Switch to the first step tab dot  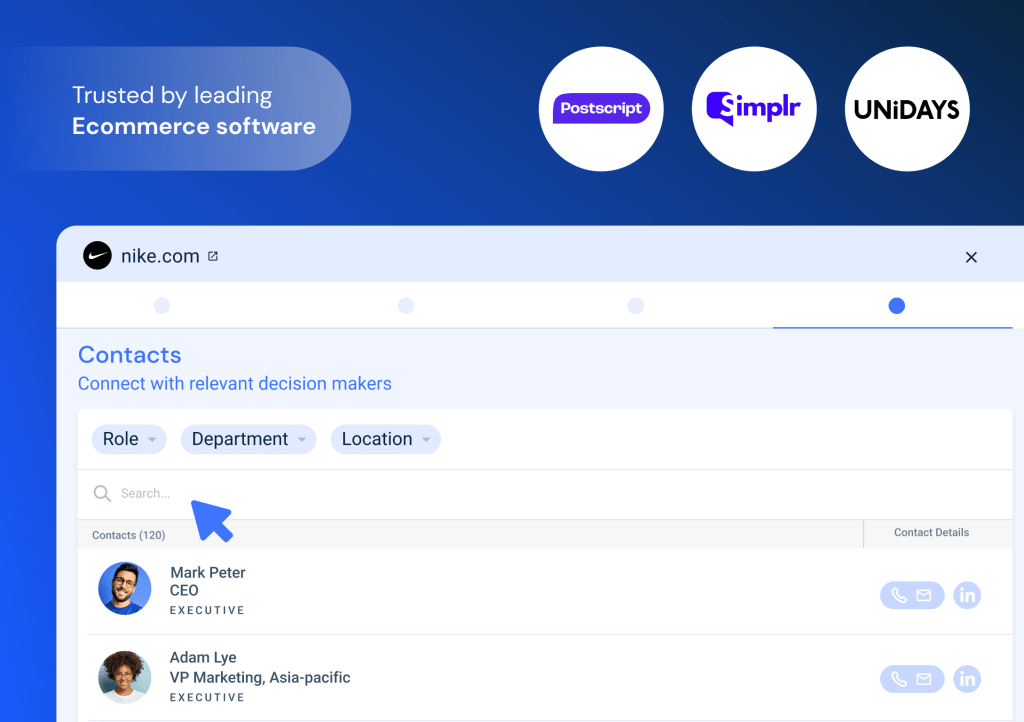tap(162, 306)
